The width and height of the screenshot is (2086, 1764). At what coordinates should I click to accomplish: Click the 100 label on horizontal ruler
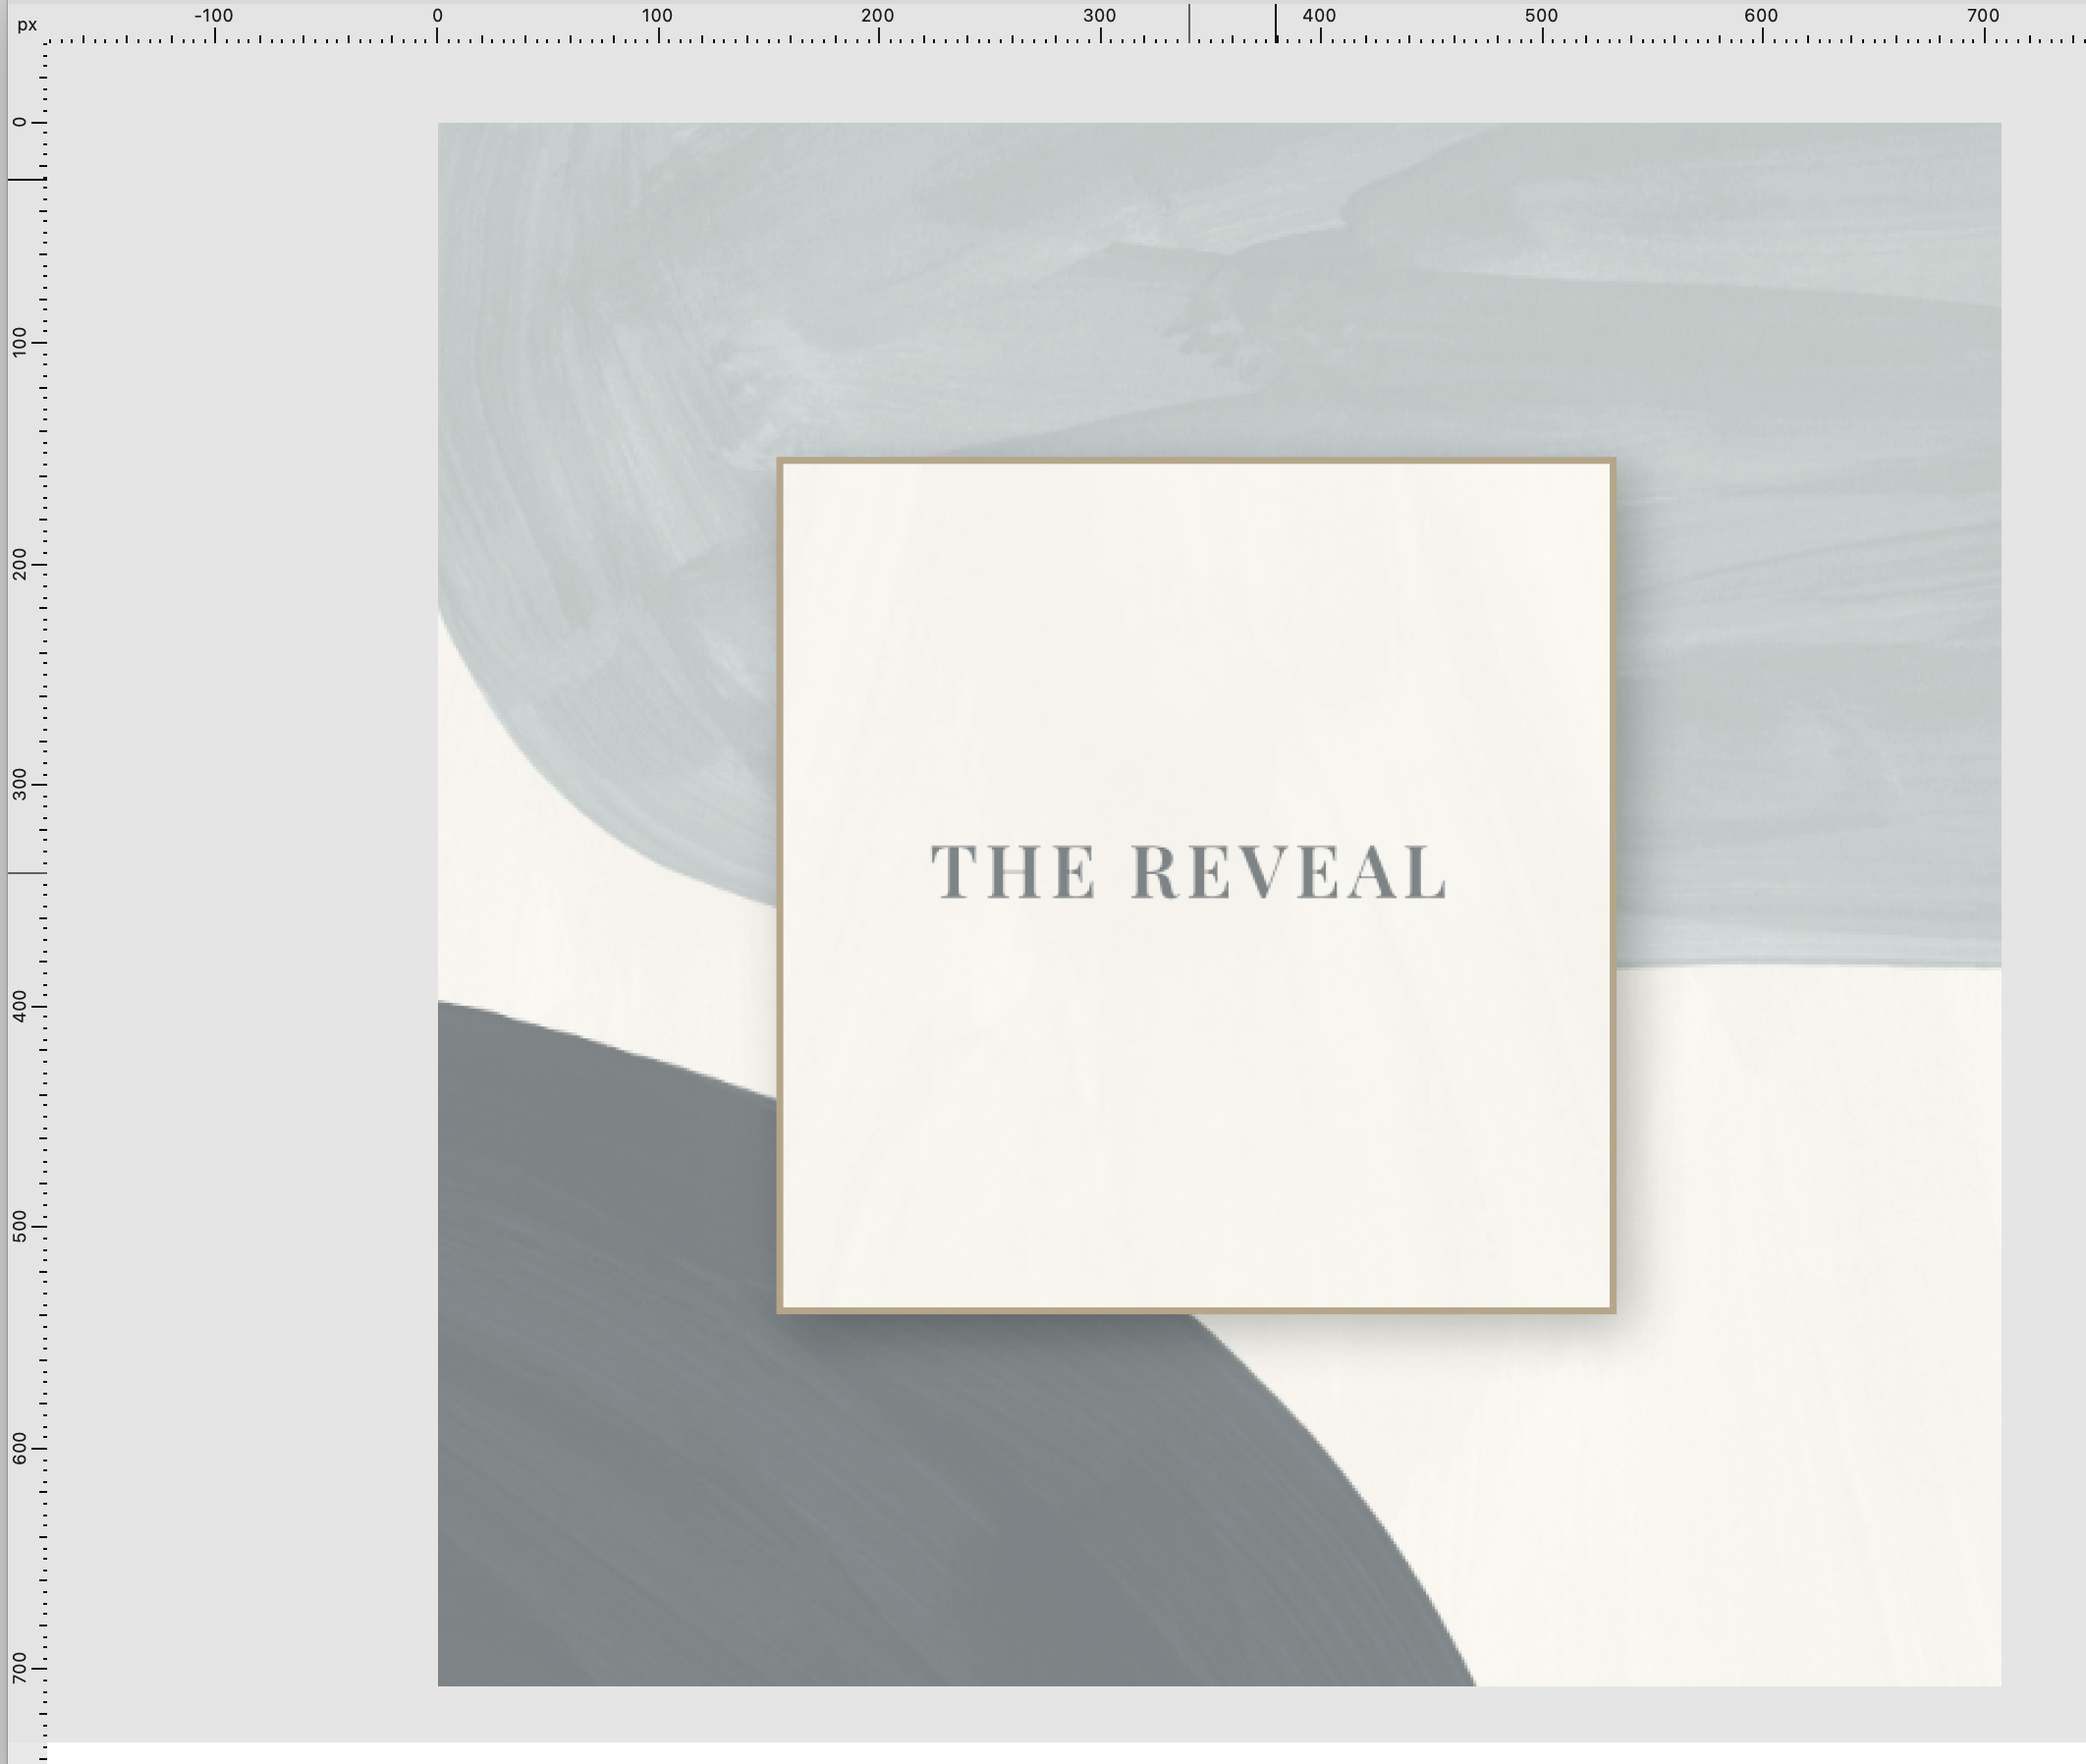pos(657,16)
